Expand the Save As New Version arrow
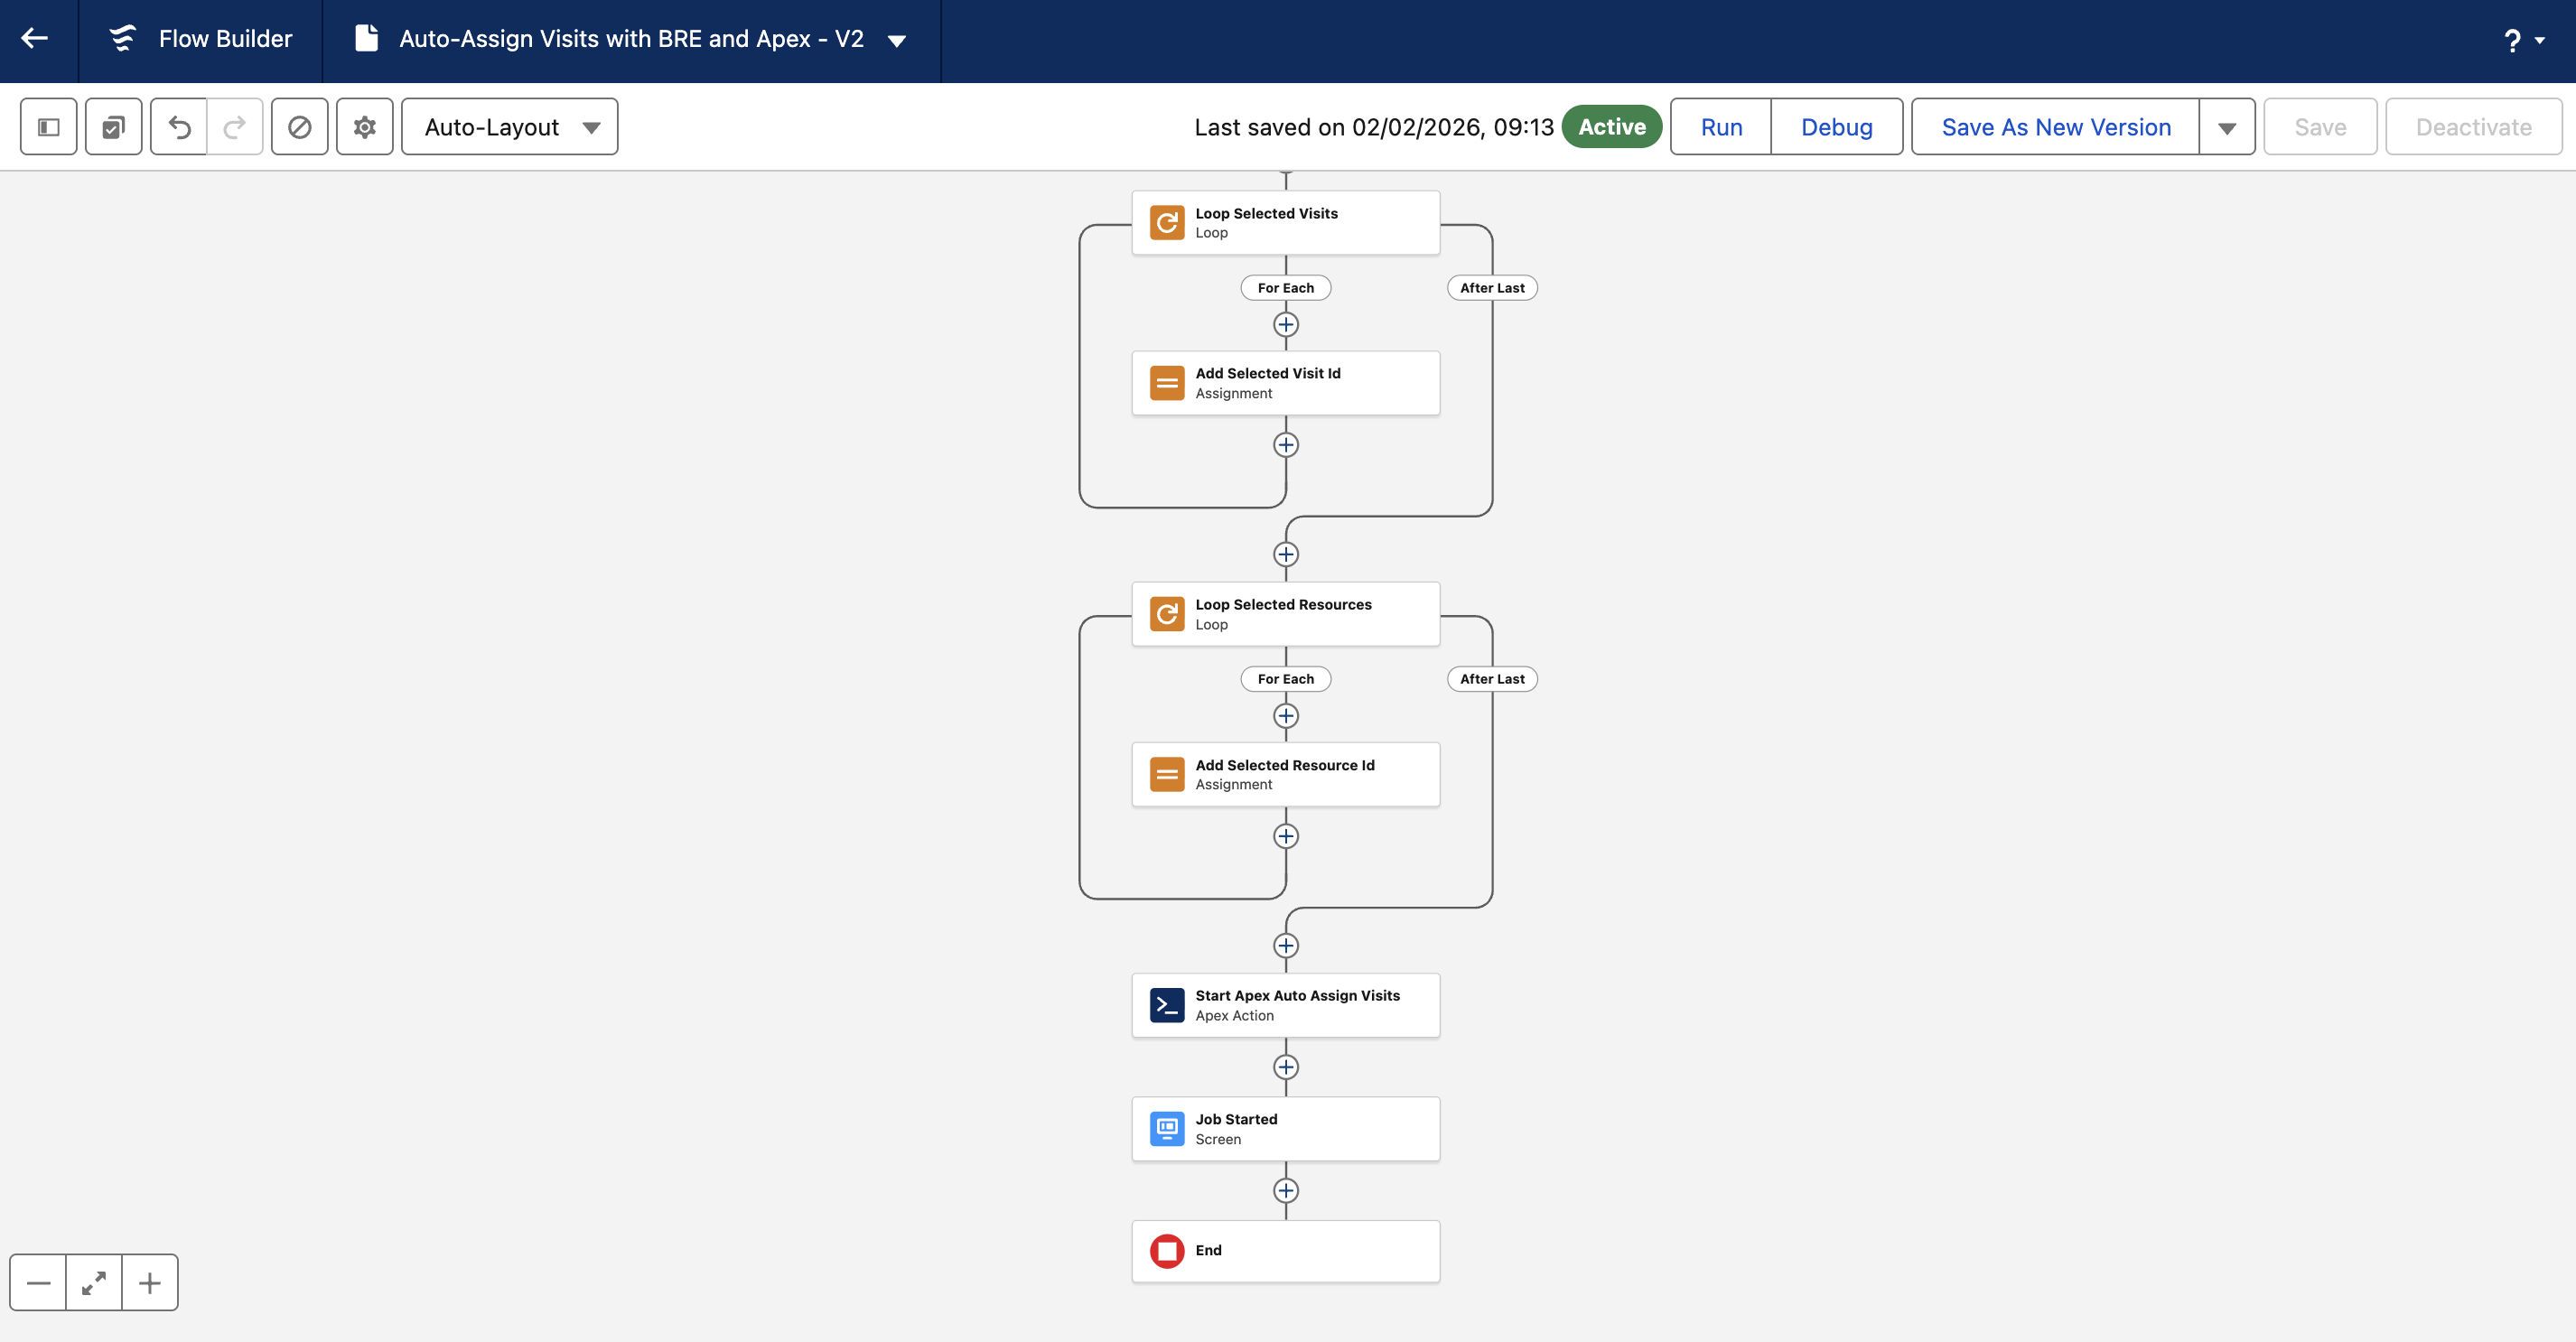 [2226, 127]
